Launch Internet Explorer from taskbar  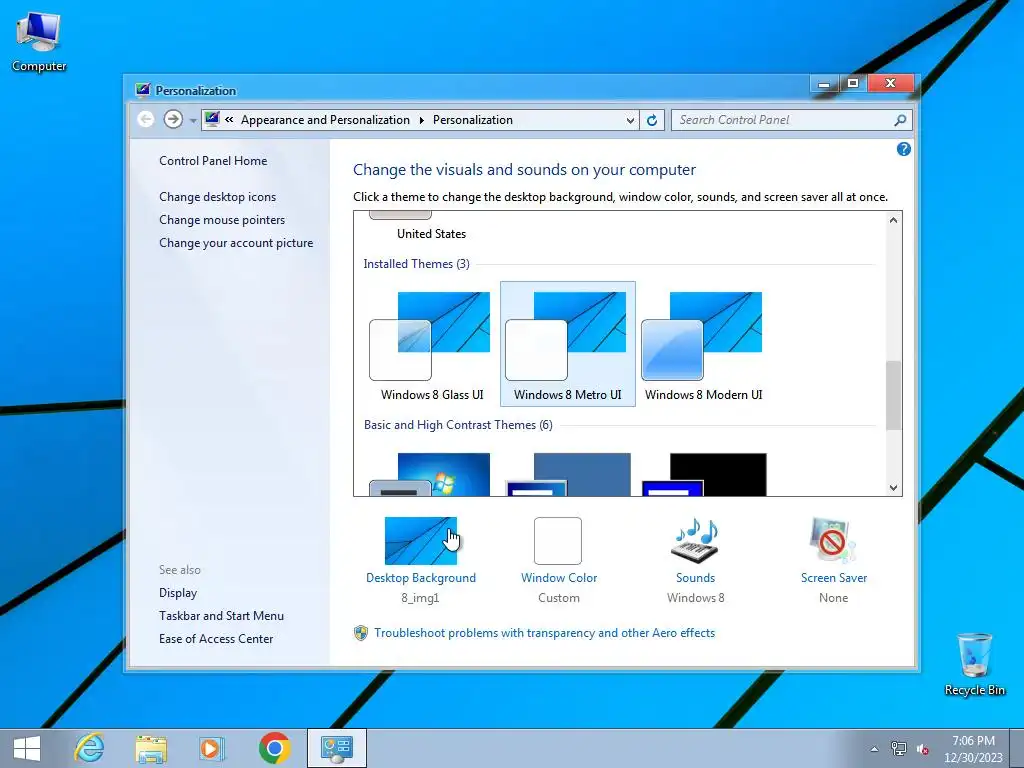(x=89, y=748)
